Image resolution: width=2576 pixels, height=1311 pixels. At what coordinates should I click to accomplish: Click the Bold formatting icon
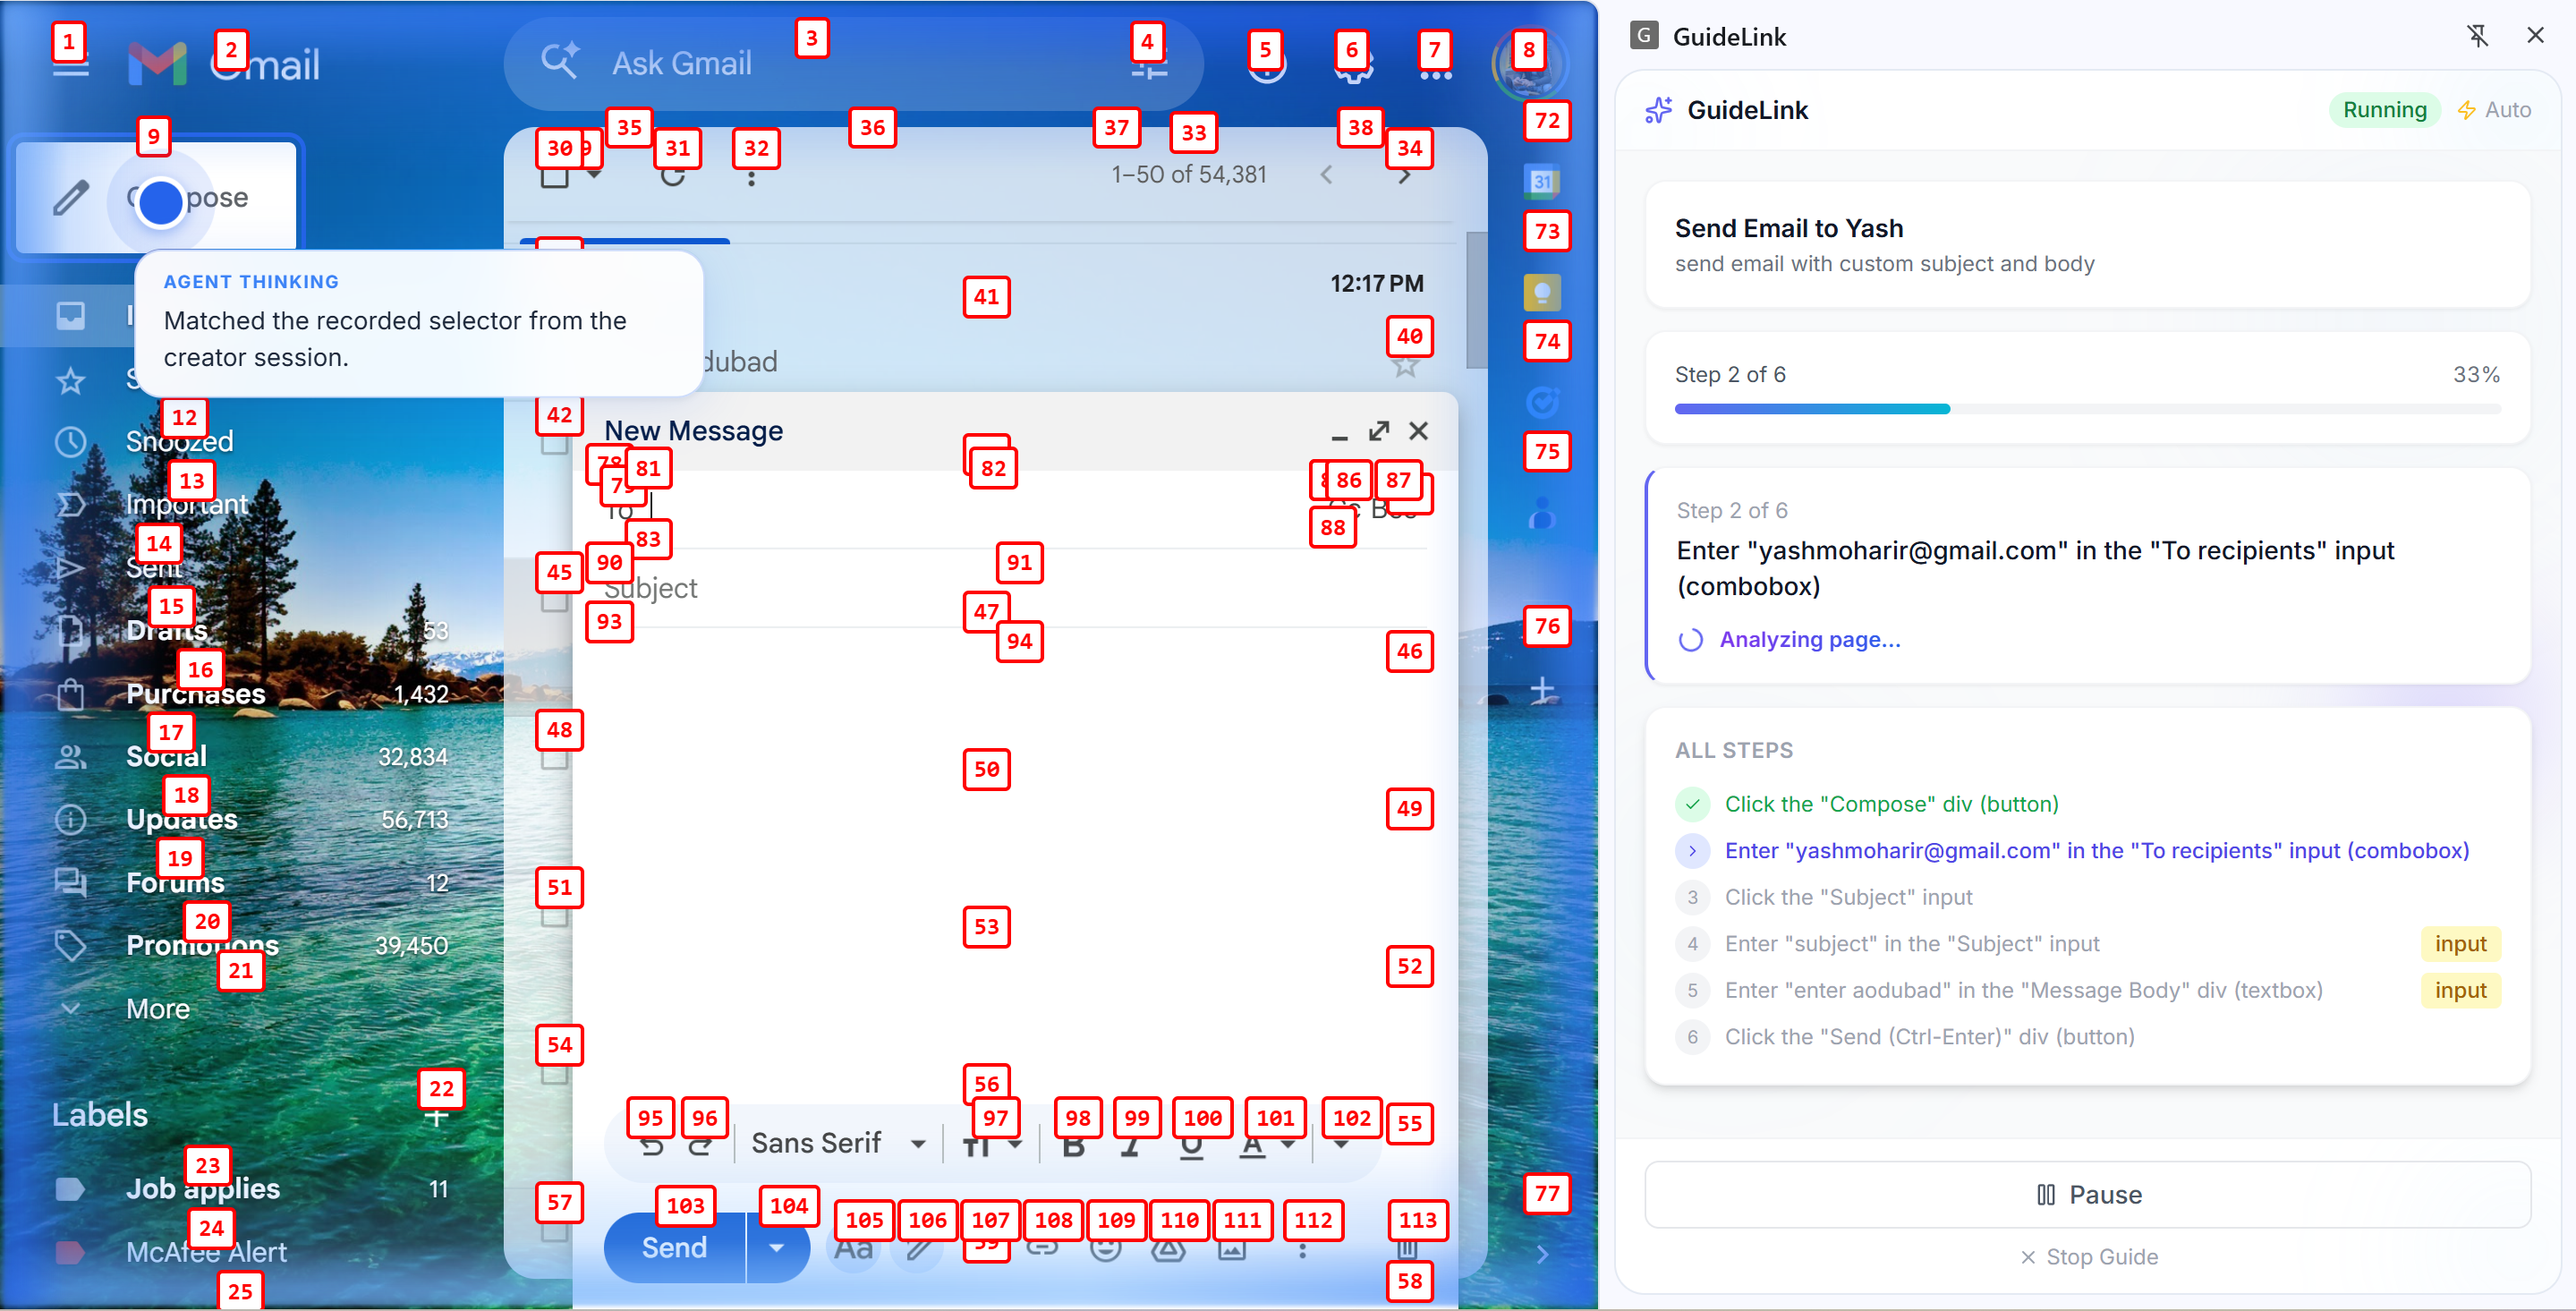pos(1073,1146)
